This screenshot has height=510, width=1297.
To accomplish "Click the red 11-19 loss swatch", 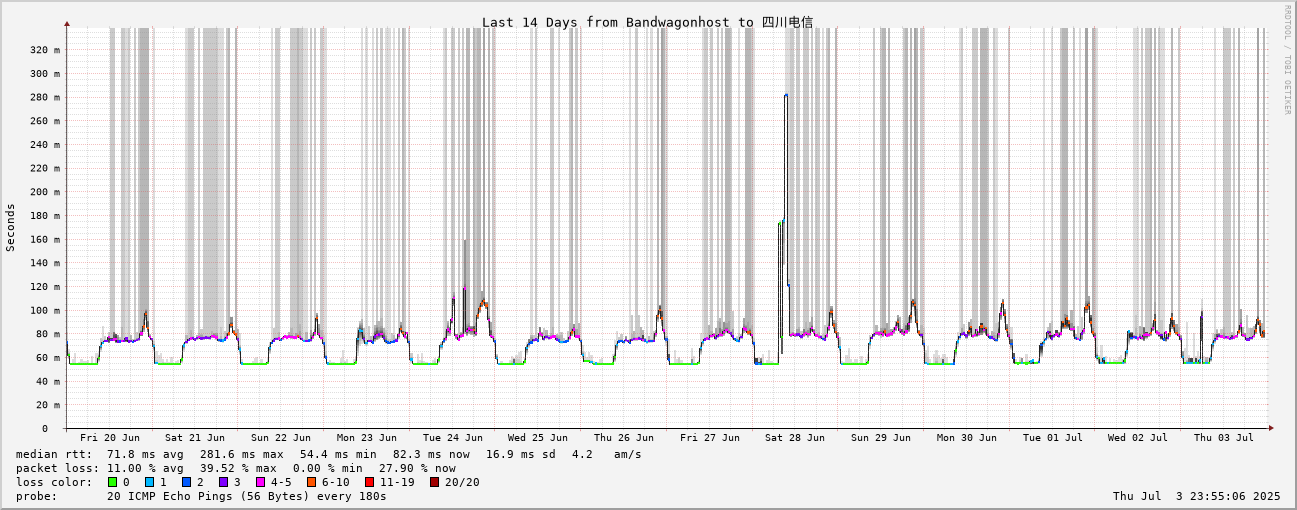I will [x=370, y=482].
